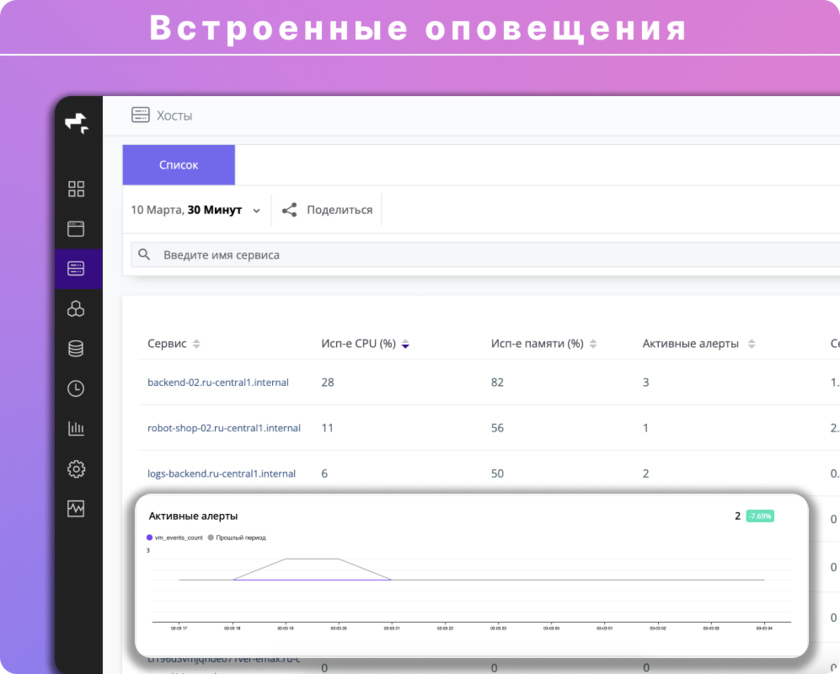Select the highlighted hosts server icon in sidebar
The image size is (840, 674).
point(76,269)
